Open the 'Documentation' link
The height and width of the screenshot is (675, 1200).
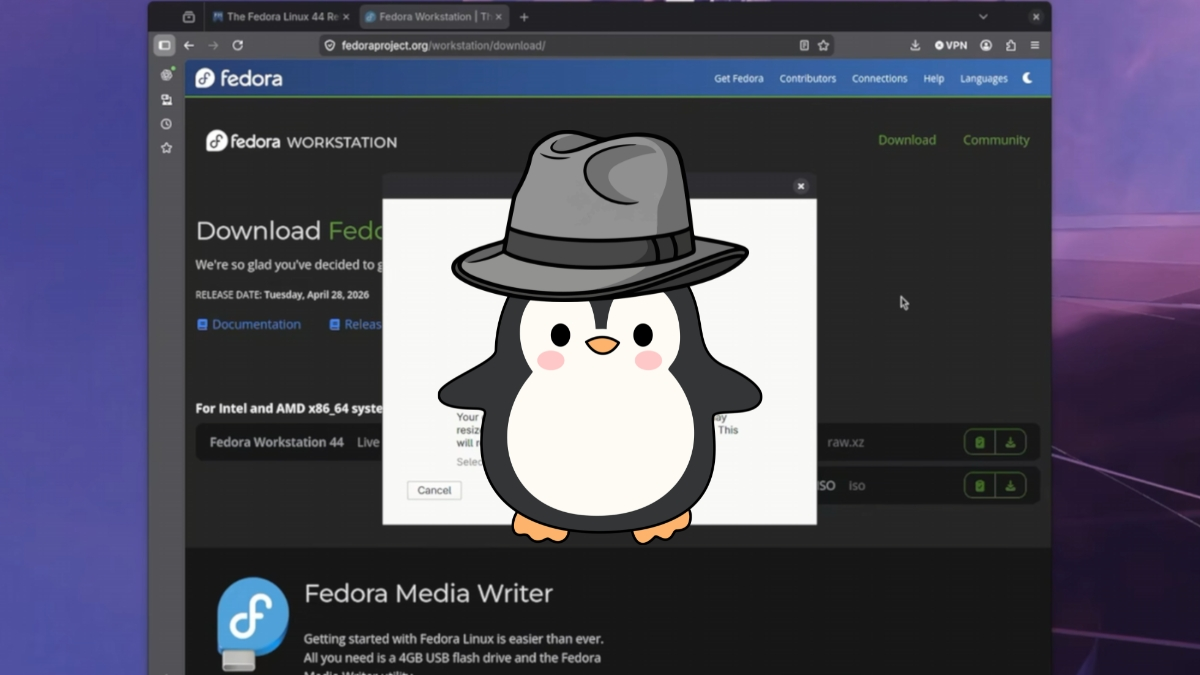point(249,324)
